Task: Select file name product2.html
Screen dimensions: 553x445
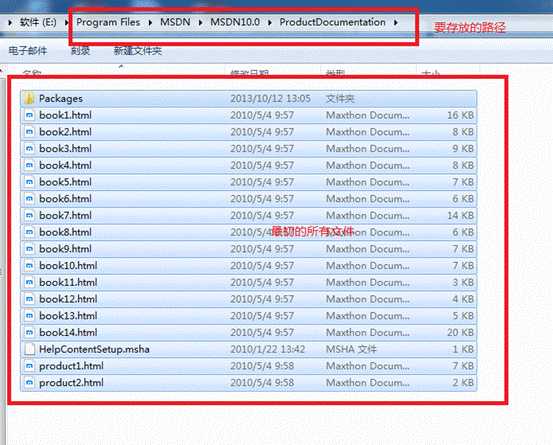Action: (71, 383)
